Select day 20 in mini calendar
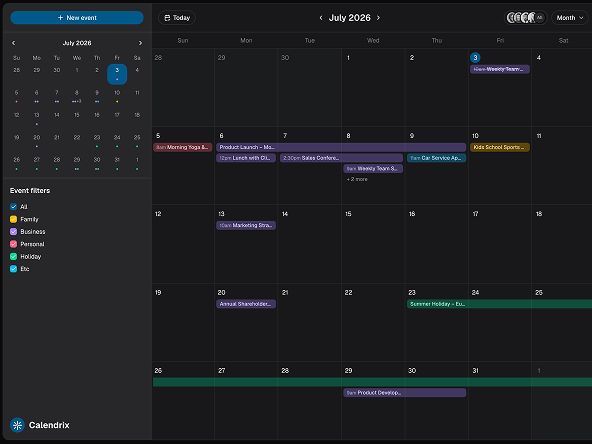This screenshot has width=592, height=444. [x=37, y=138]
